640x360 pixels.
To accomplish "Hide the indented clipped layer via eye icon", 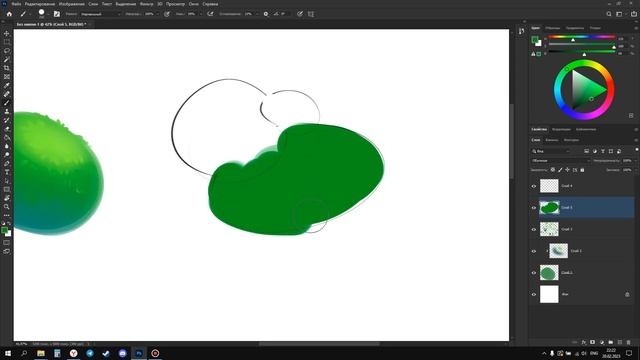I will (534, 251).
